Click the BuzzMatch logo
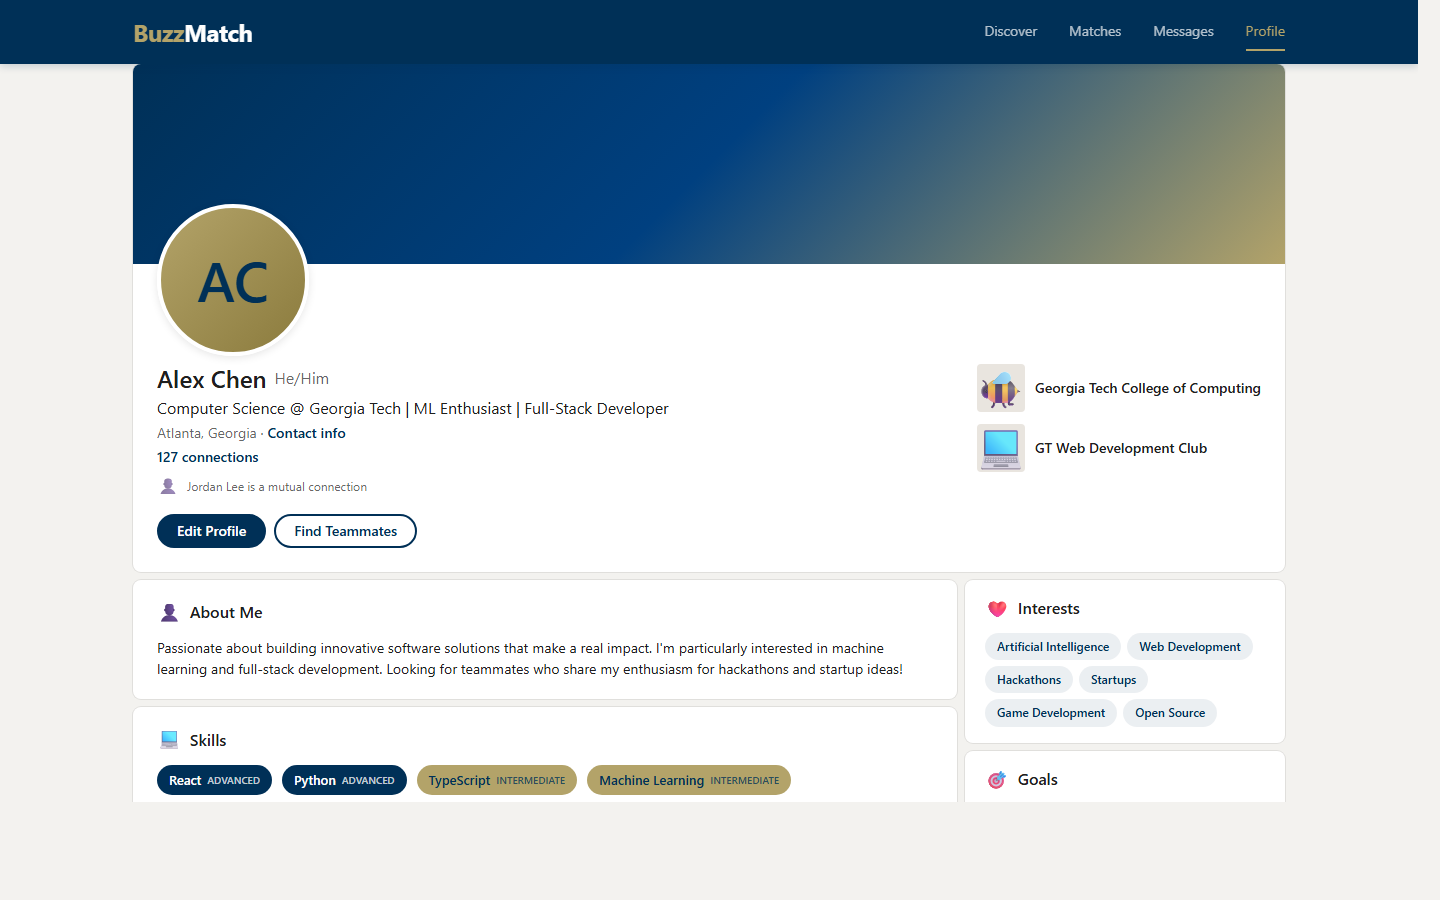This screenshot has width=1440, height=900. tap(193, 33)
